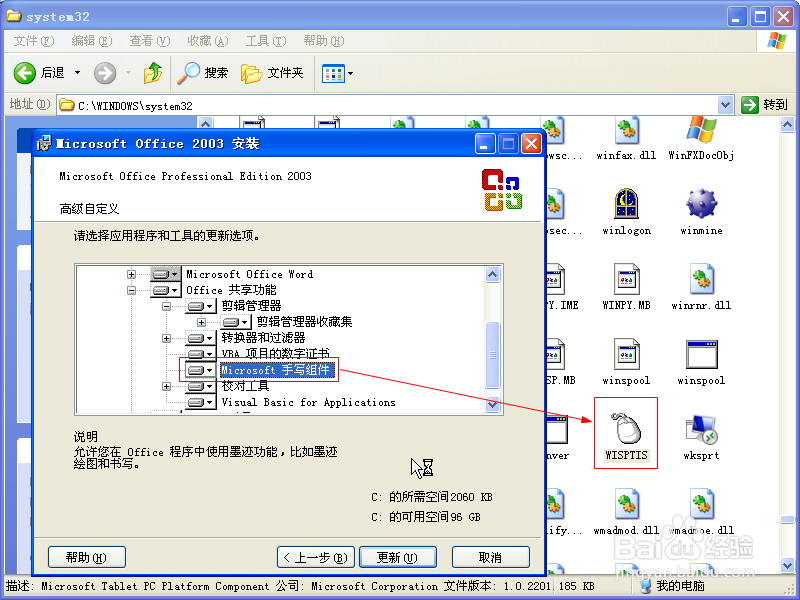This screenshot has width=800, height=600.
Task: Click the Search toolbar button
Action: pyautogui.click(x=203, y=73)
